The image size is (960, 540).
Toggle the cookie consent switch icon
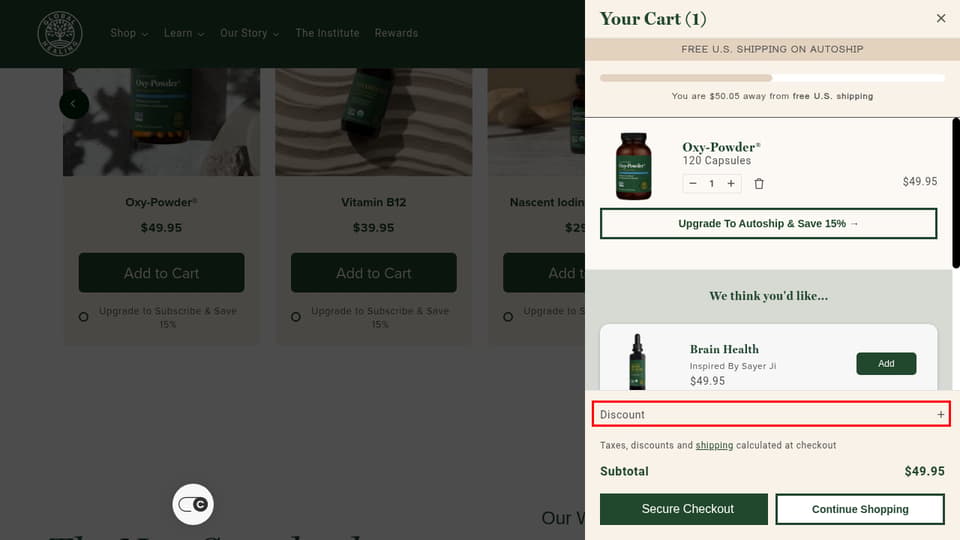coord(193,504)
